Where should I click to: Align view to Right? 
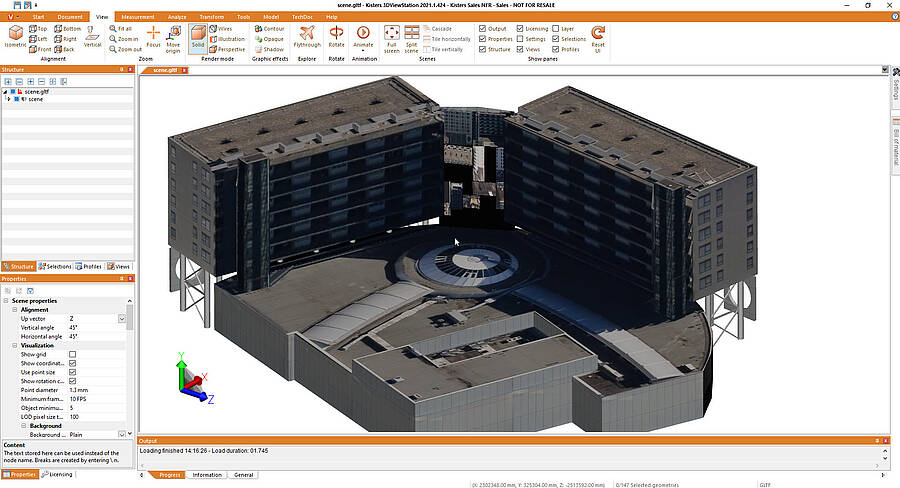pos(65,39)
